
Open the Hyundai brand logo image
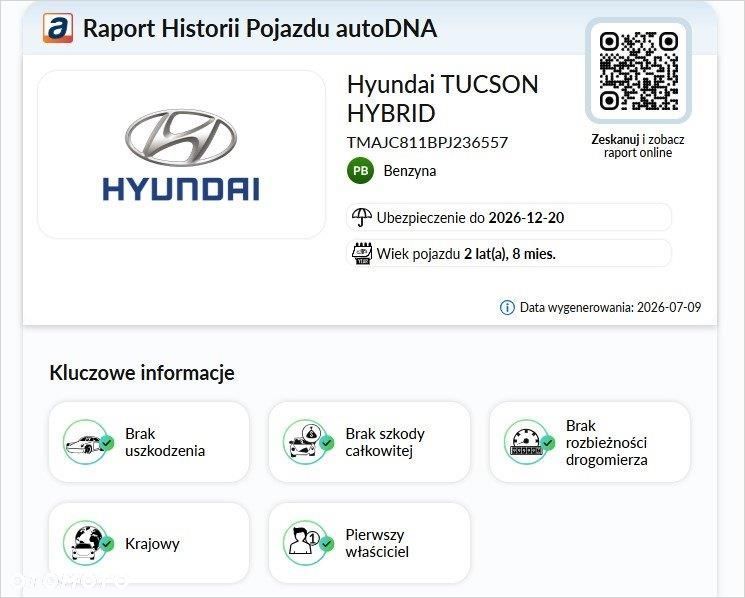(x=181, y=155)
